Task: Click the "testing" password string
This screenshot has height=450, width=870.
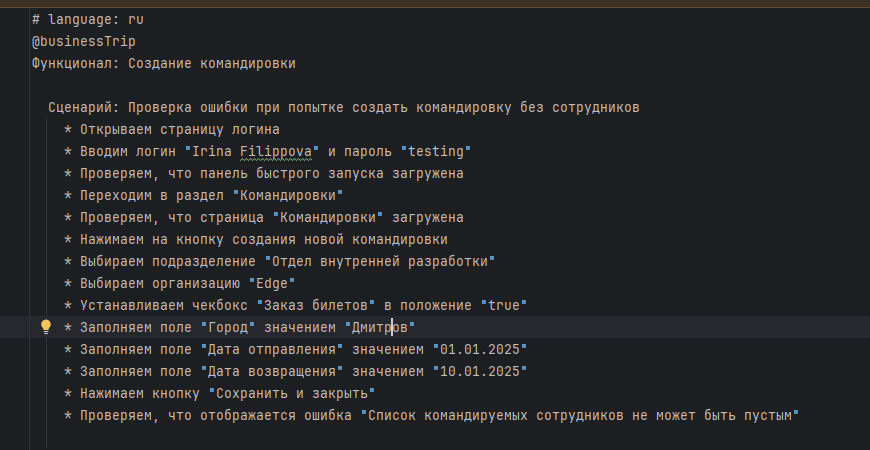Action: [x=436, y=151]
